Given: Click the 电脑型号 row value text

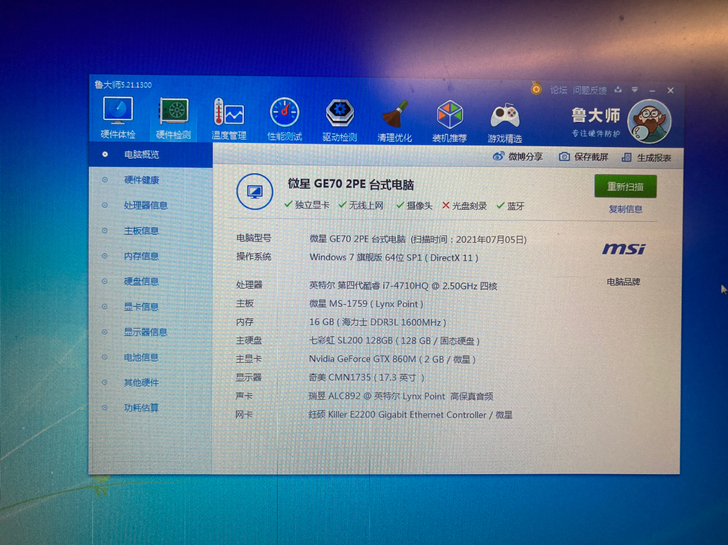Looking at the screenshot, I should (x=418, y=240).
